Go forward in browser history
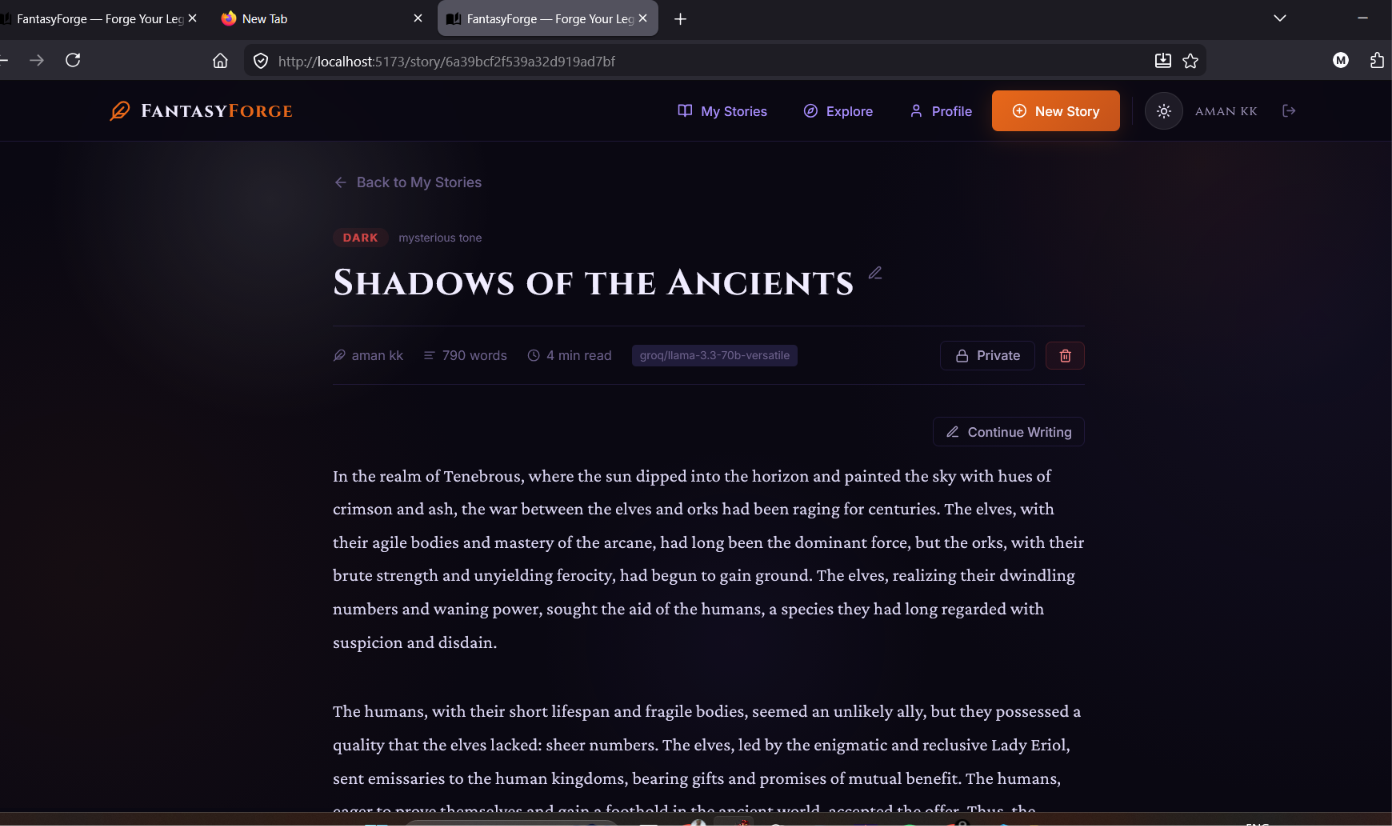 36,60
